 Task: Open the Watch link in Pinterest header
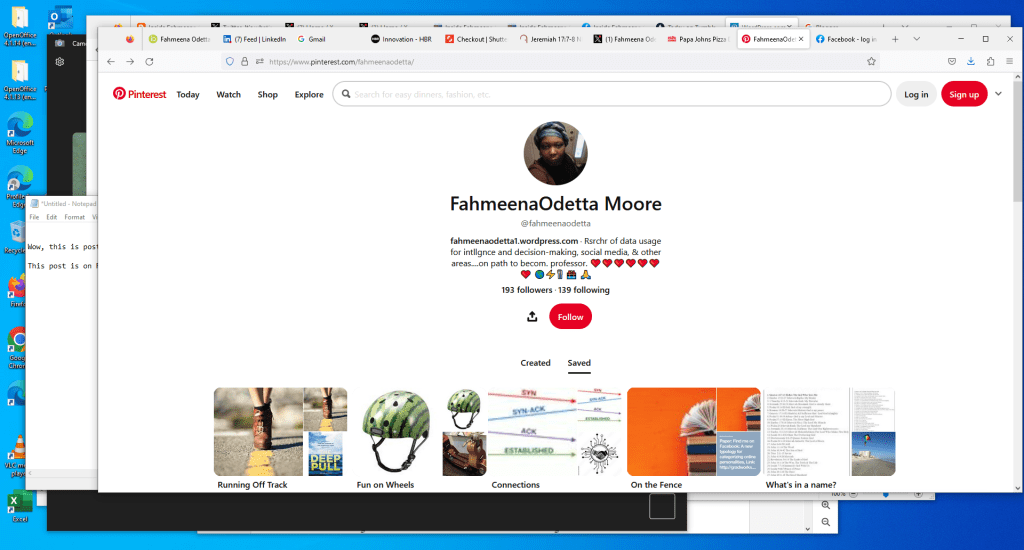(x=229, y=95)
